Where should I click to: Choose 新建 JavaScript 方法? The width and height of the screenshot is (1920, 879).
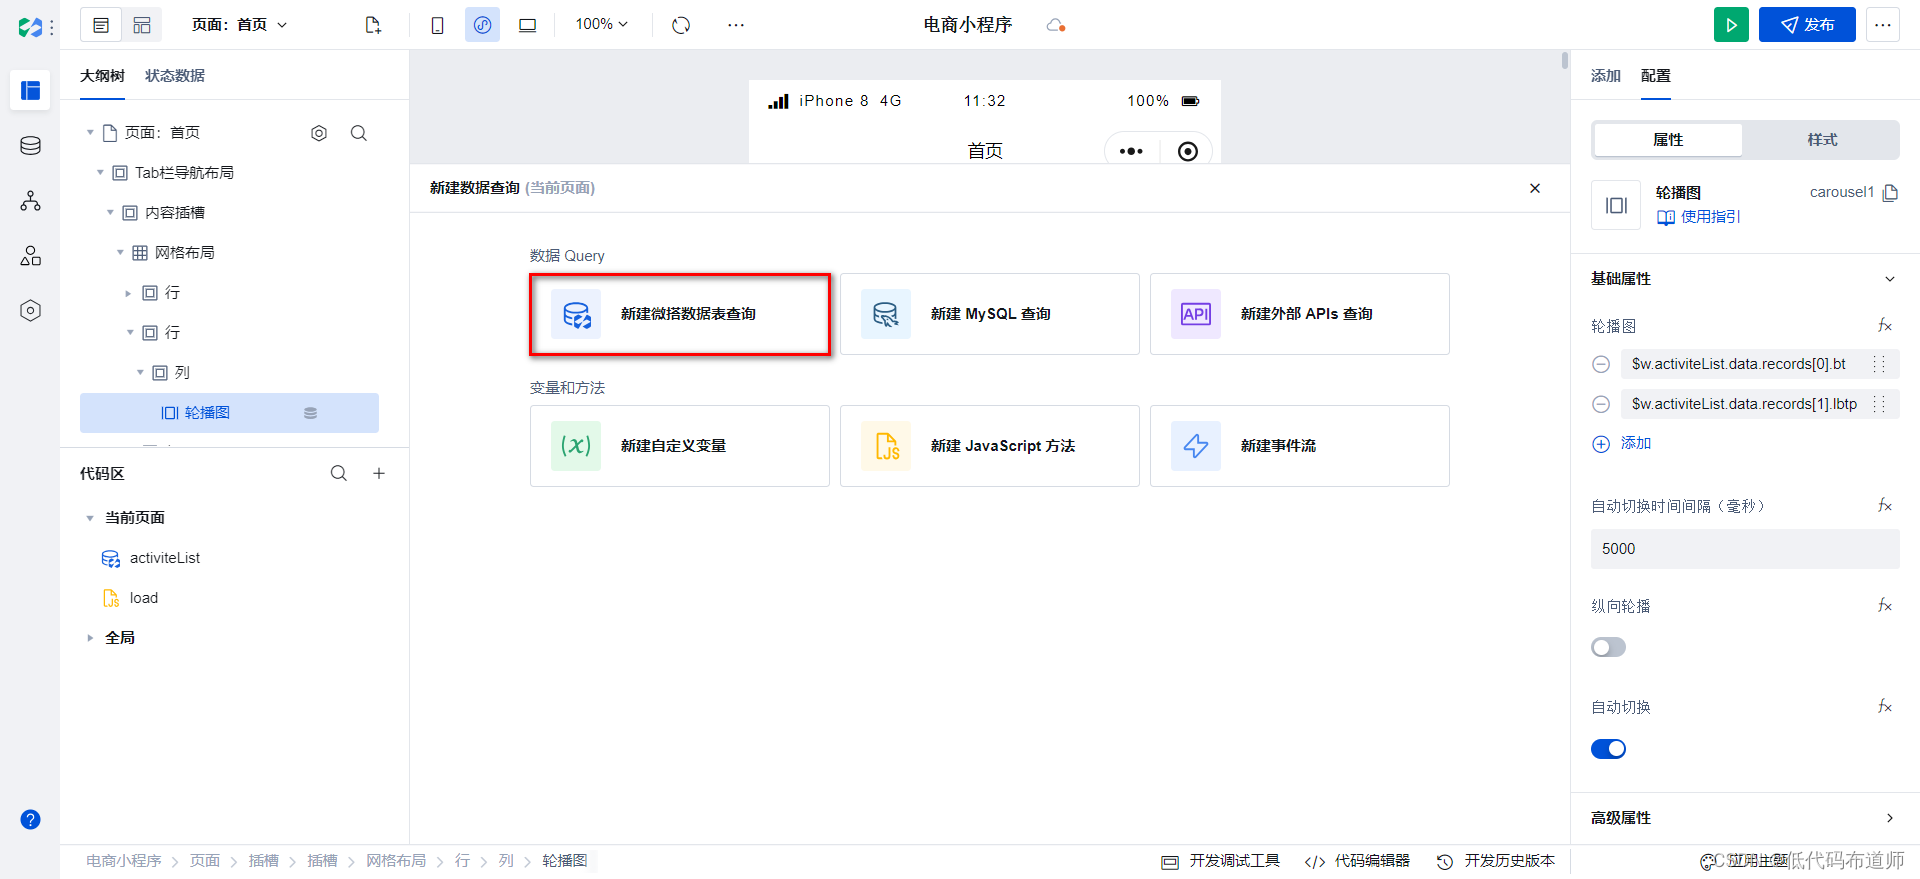click(990, 446)
